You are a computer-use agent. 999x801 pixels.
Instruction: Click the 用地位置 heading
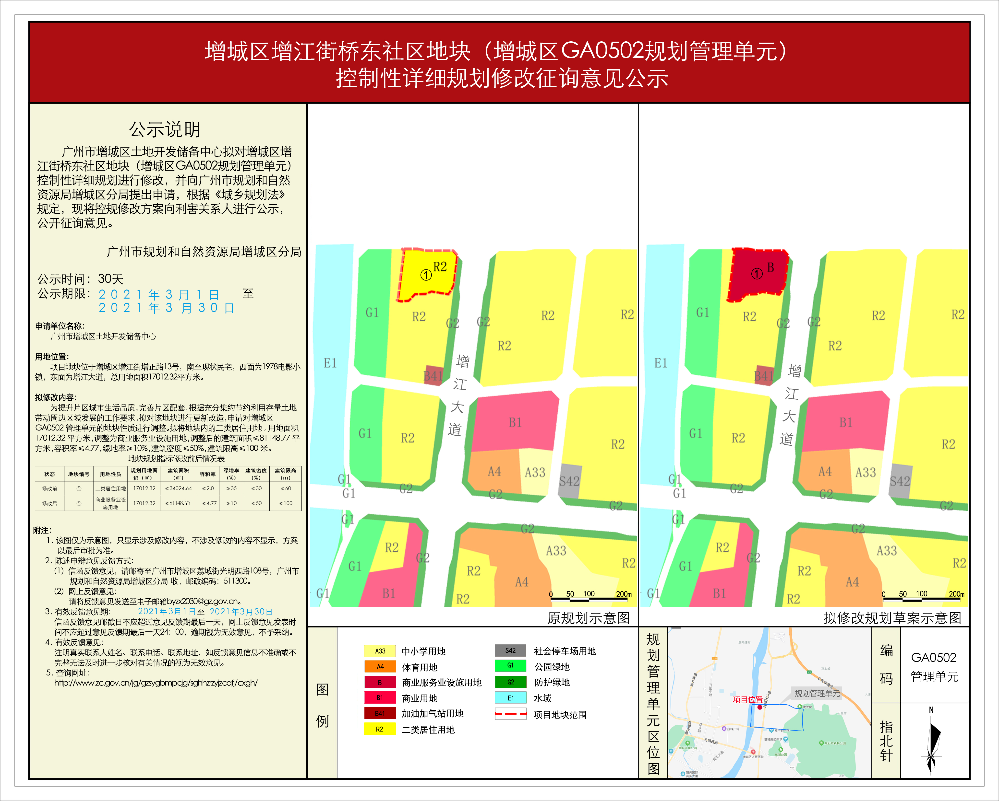pos(52,357)
